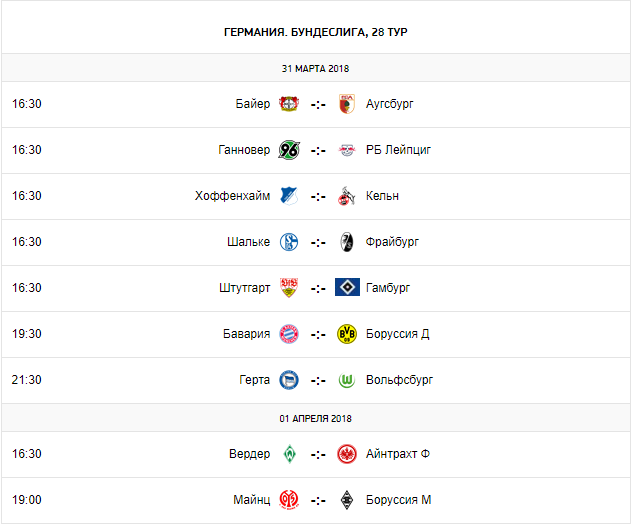Screen dimensions: 633x527
Task: Click the Hoffenheim club crest
Action: coord(289,196)
